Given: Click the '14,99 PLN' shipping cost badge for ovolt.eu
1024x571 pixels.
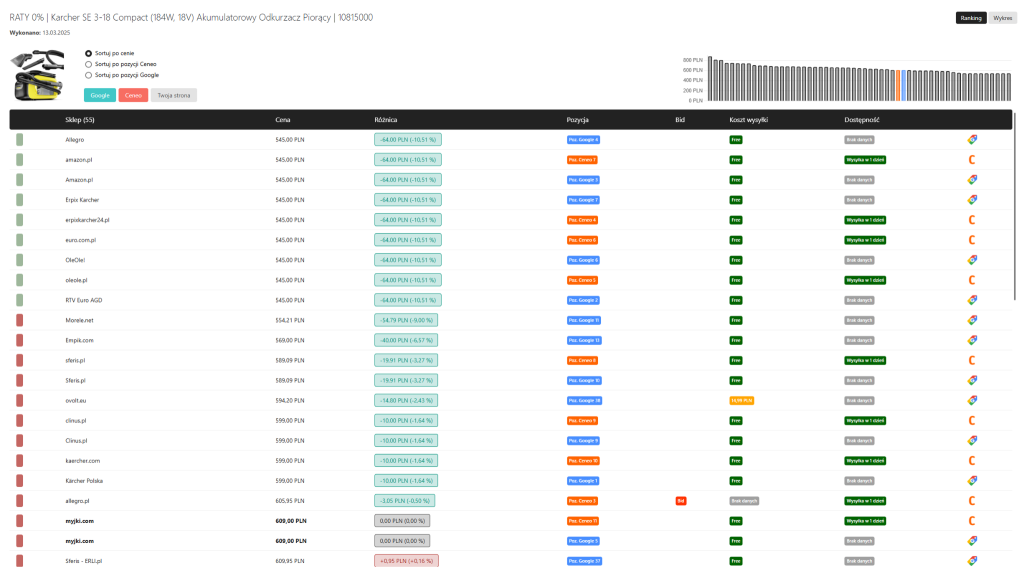Looking at the screenshot, I should click(741, 400).
